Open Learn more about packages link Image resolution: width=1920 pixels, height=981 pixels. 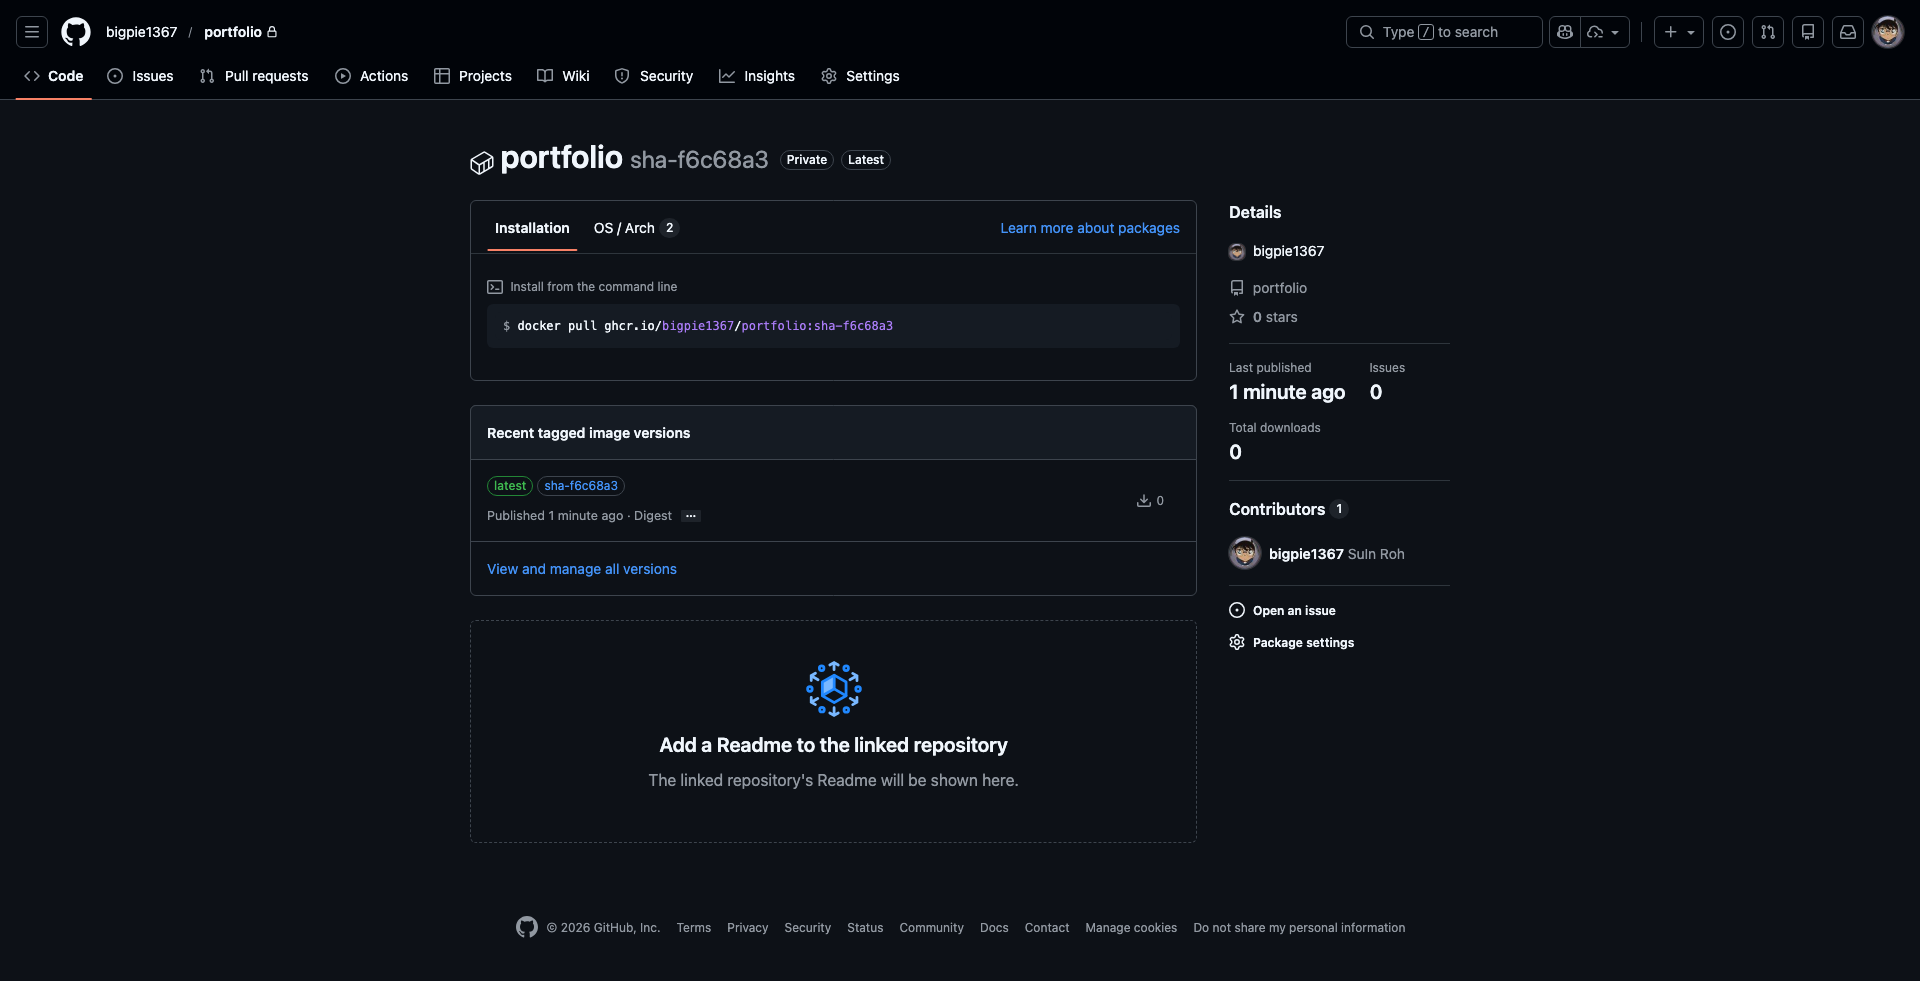(x=1089, y=228)
